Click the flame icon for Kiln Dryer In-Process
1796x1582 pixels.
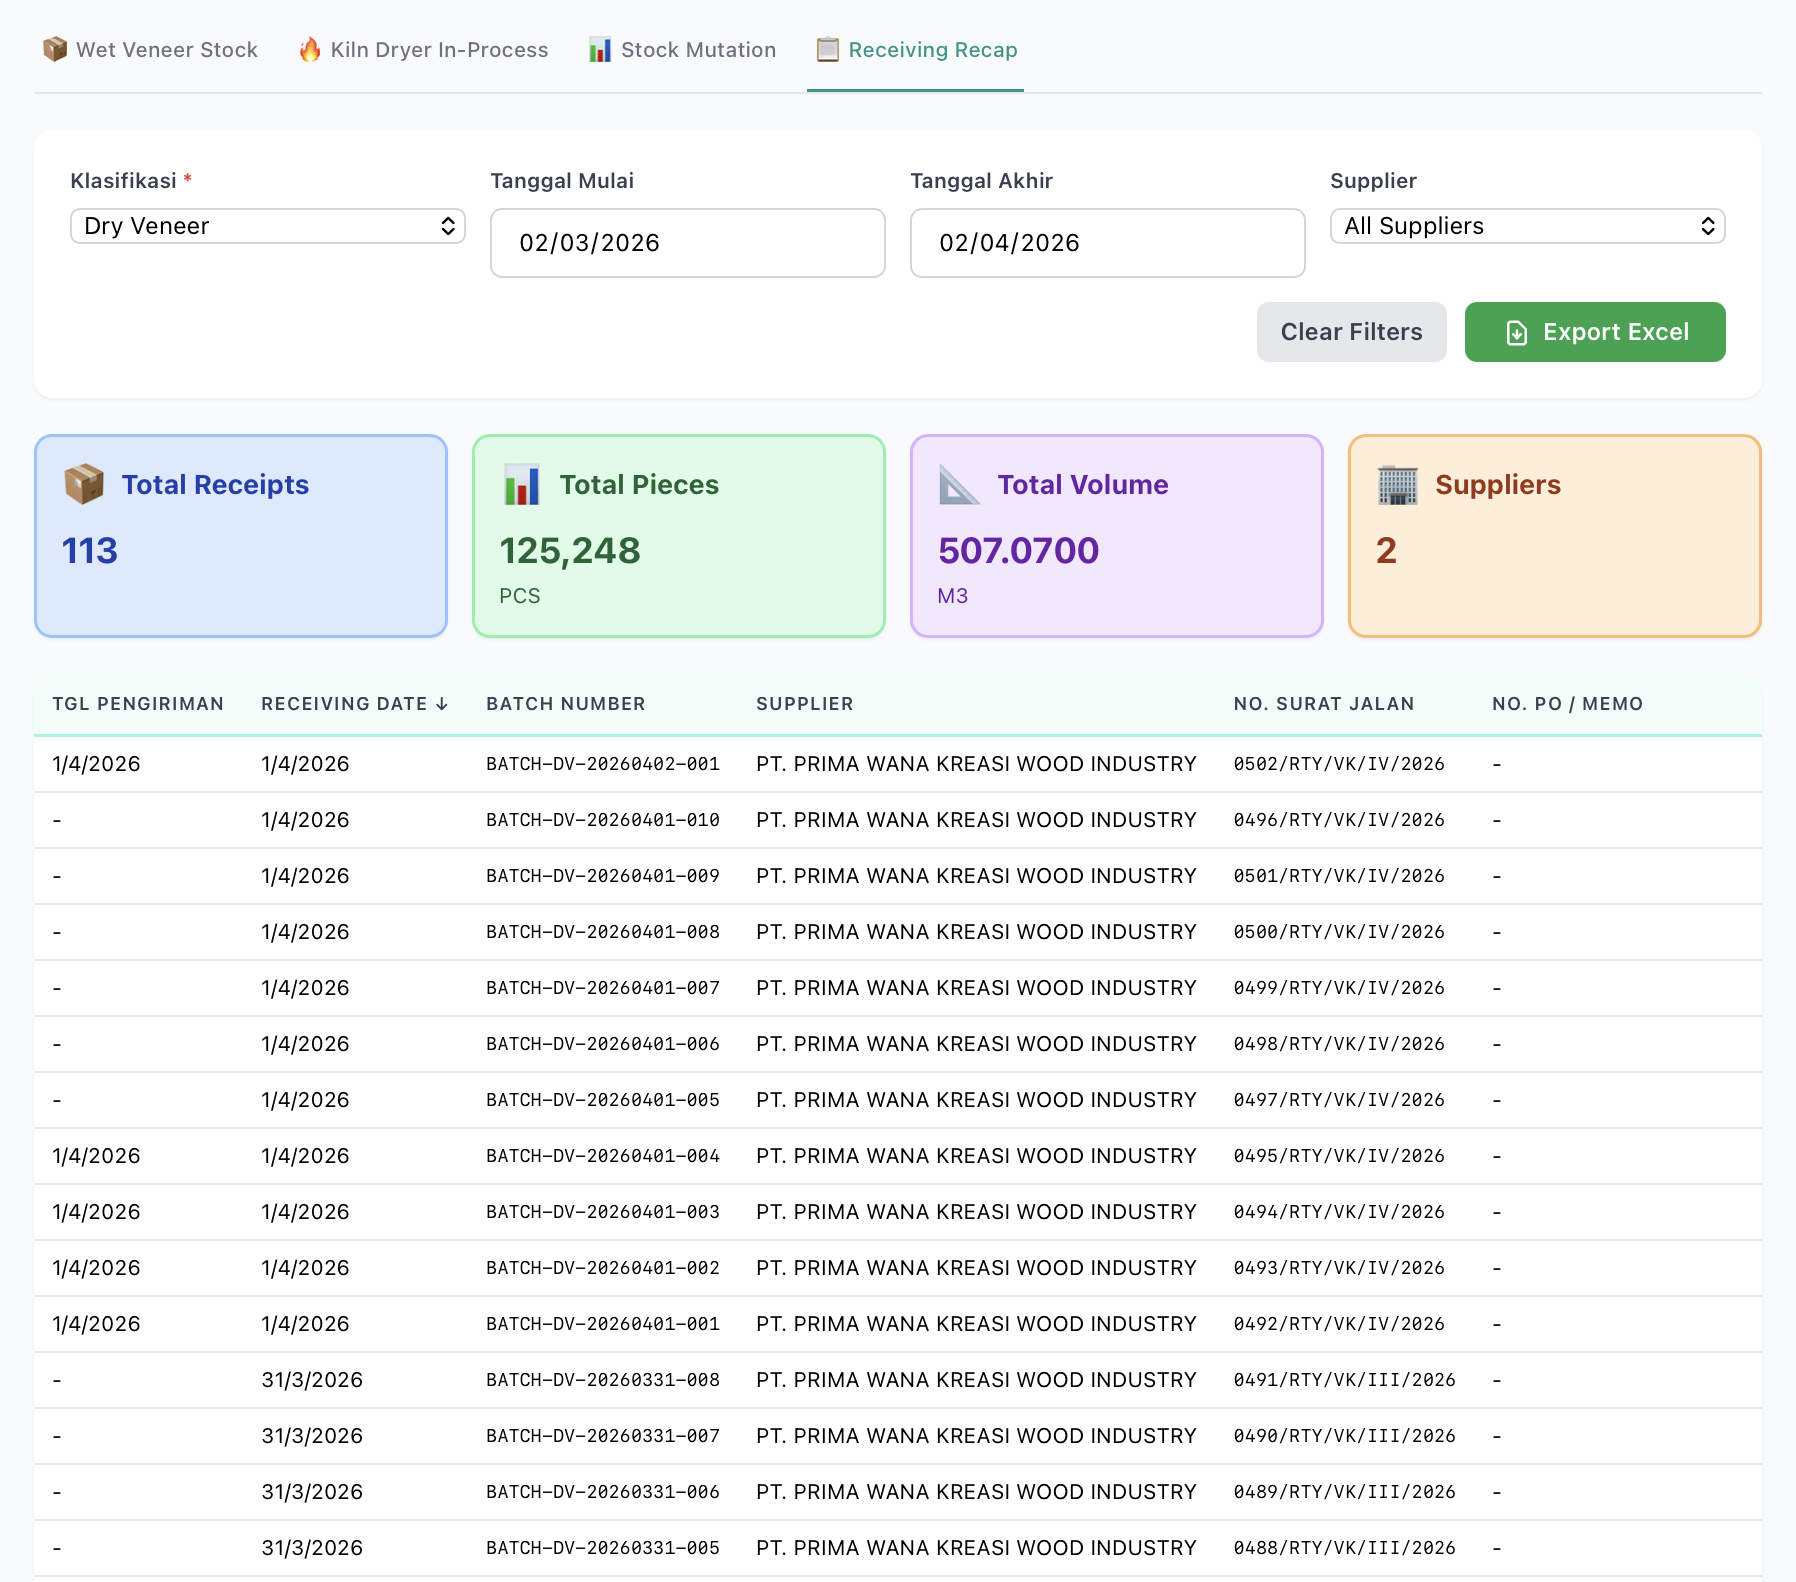coord(310,49)
